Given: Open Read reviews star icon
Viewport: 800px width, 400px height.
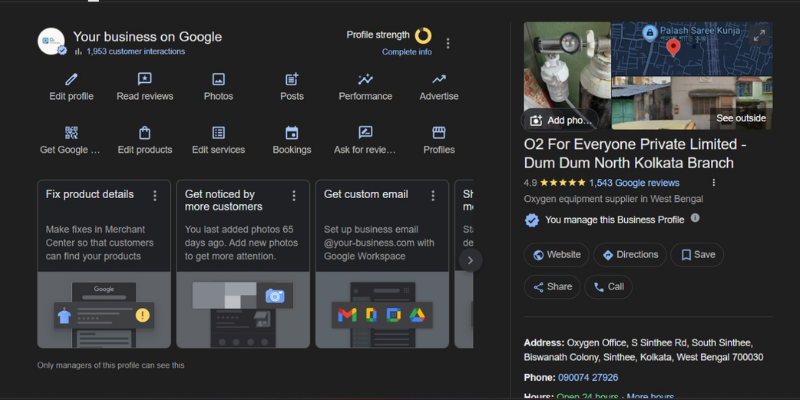Looking at the screenshot, I should pos(145,79).
